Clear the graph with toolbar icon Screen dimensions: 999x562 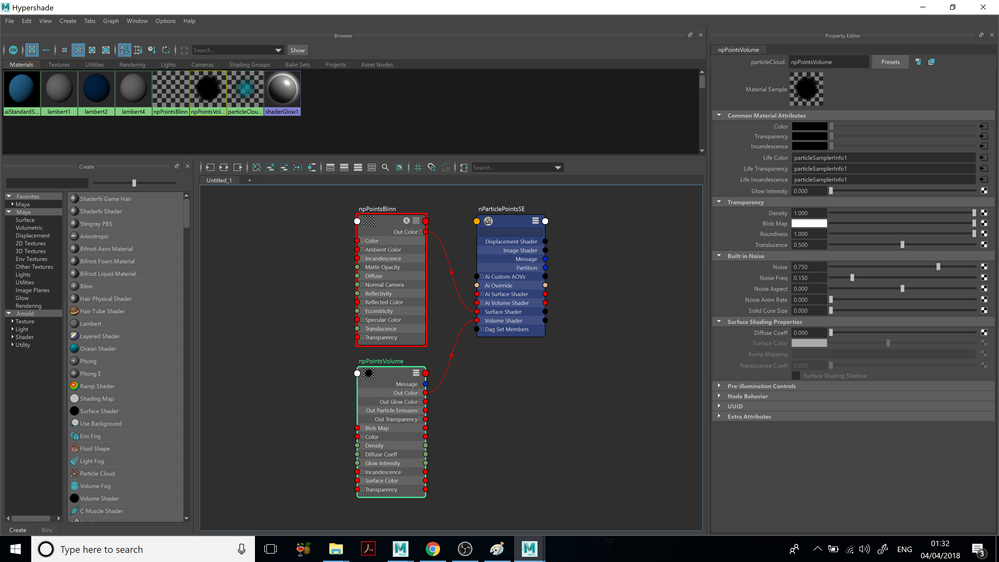(x=256, y=168)
